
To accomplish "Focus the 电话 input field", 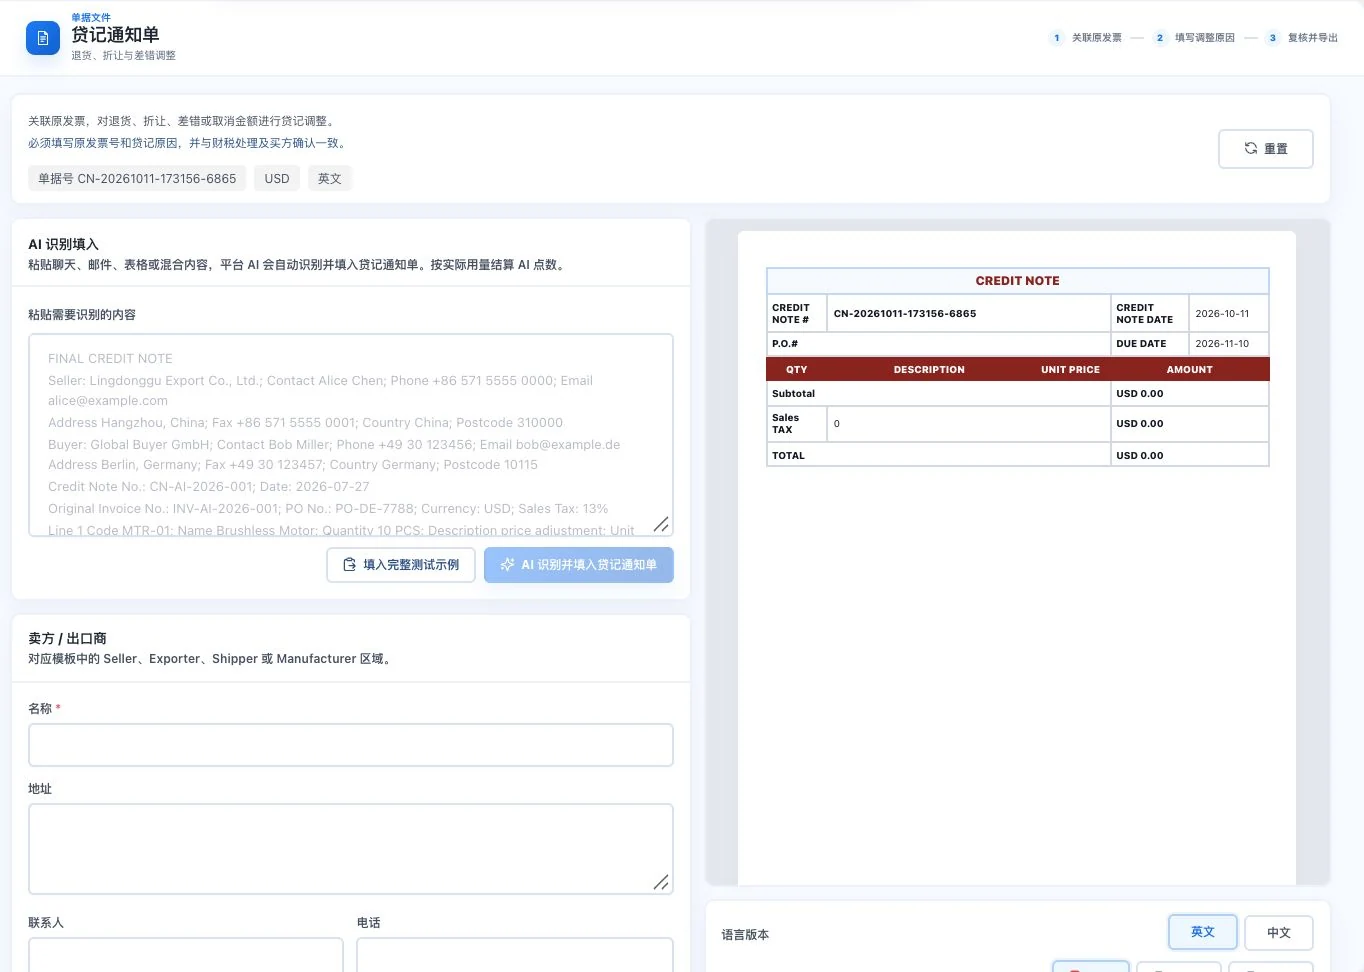I will click(x=515, y=955).
